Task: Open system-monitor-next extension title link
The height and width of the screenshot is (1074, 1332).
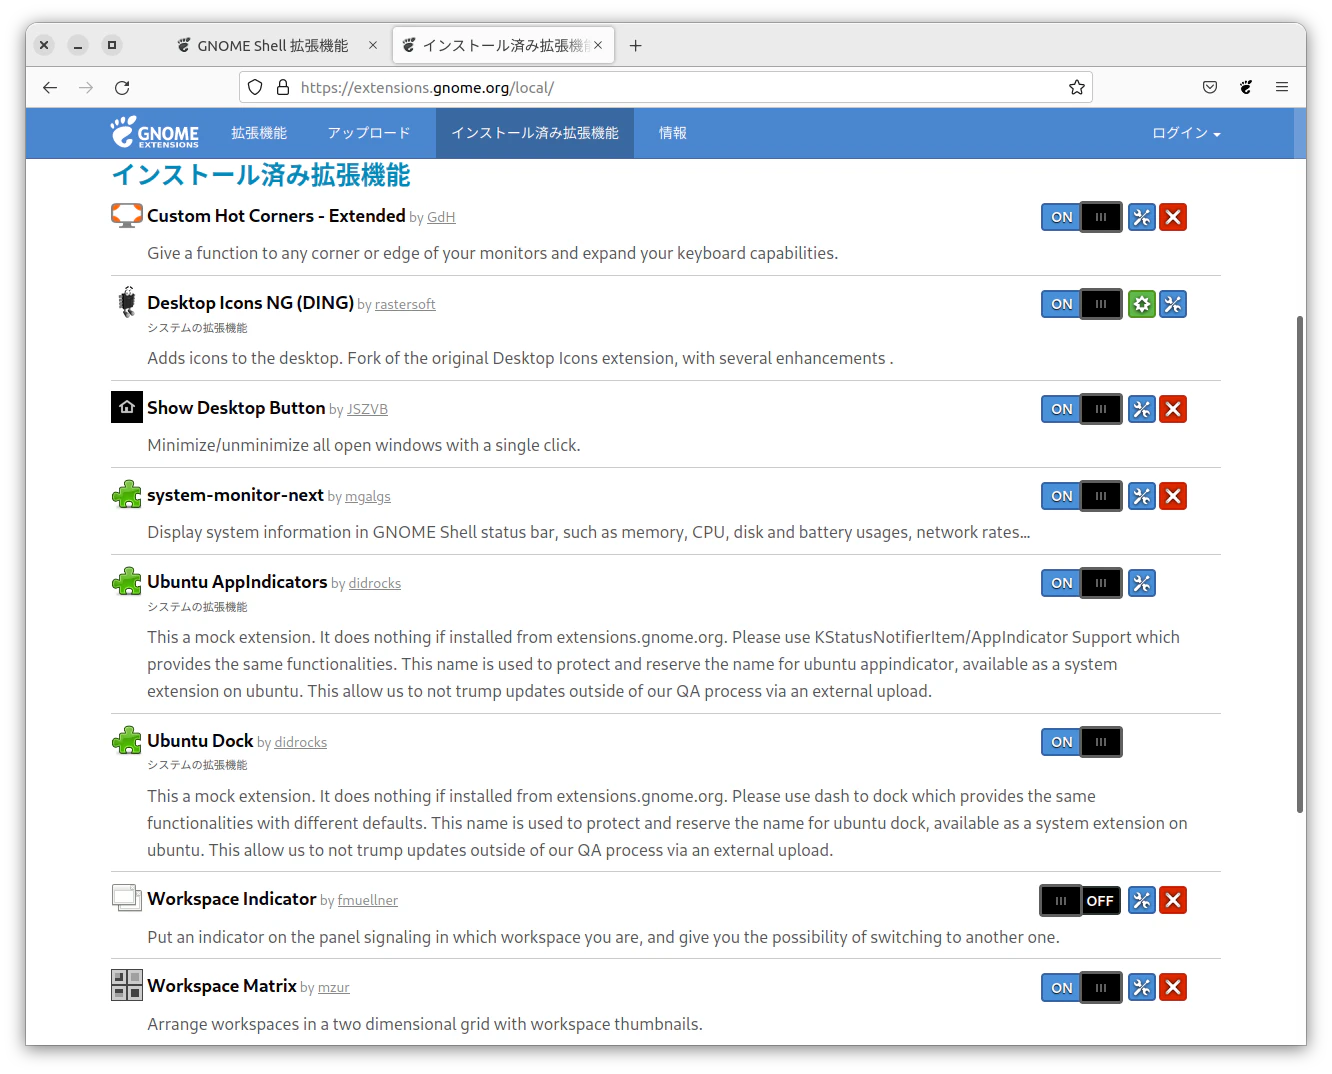Action: click(235, 495)
